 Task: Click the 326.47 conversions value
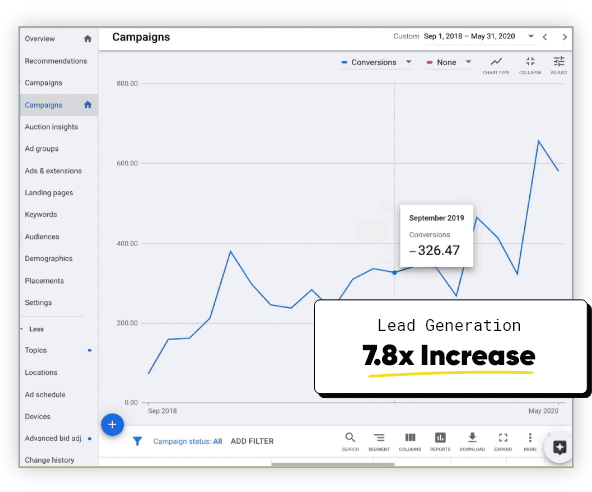(x=439, y=250)
